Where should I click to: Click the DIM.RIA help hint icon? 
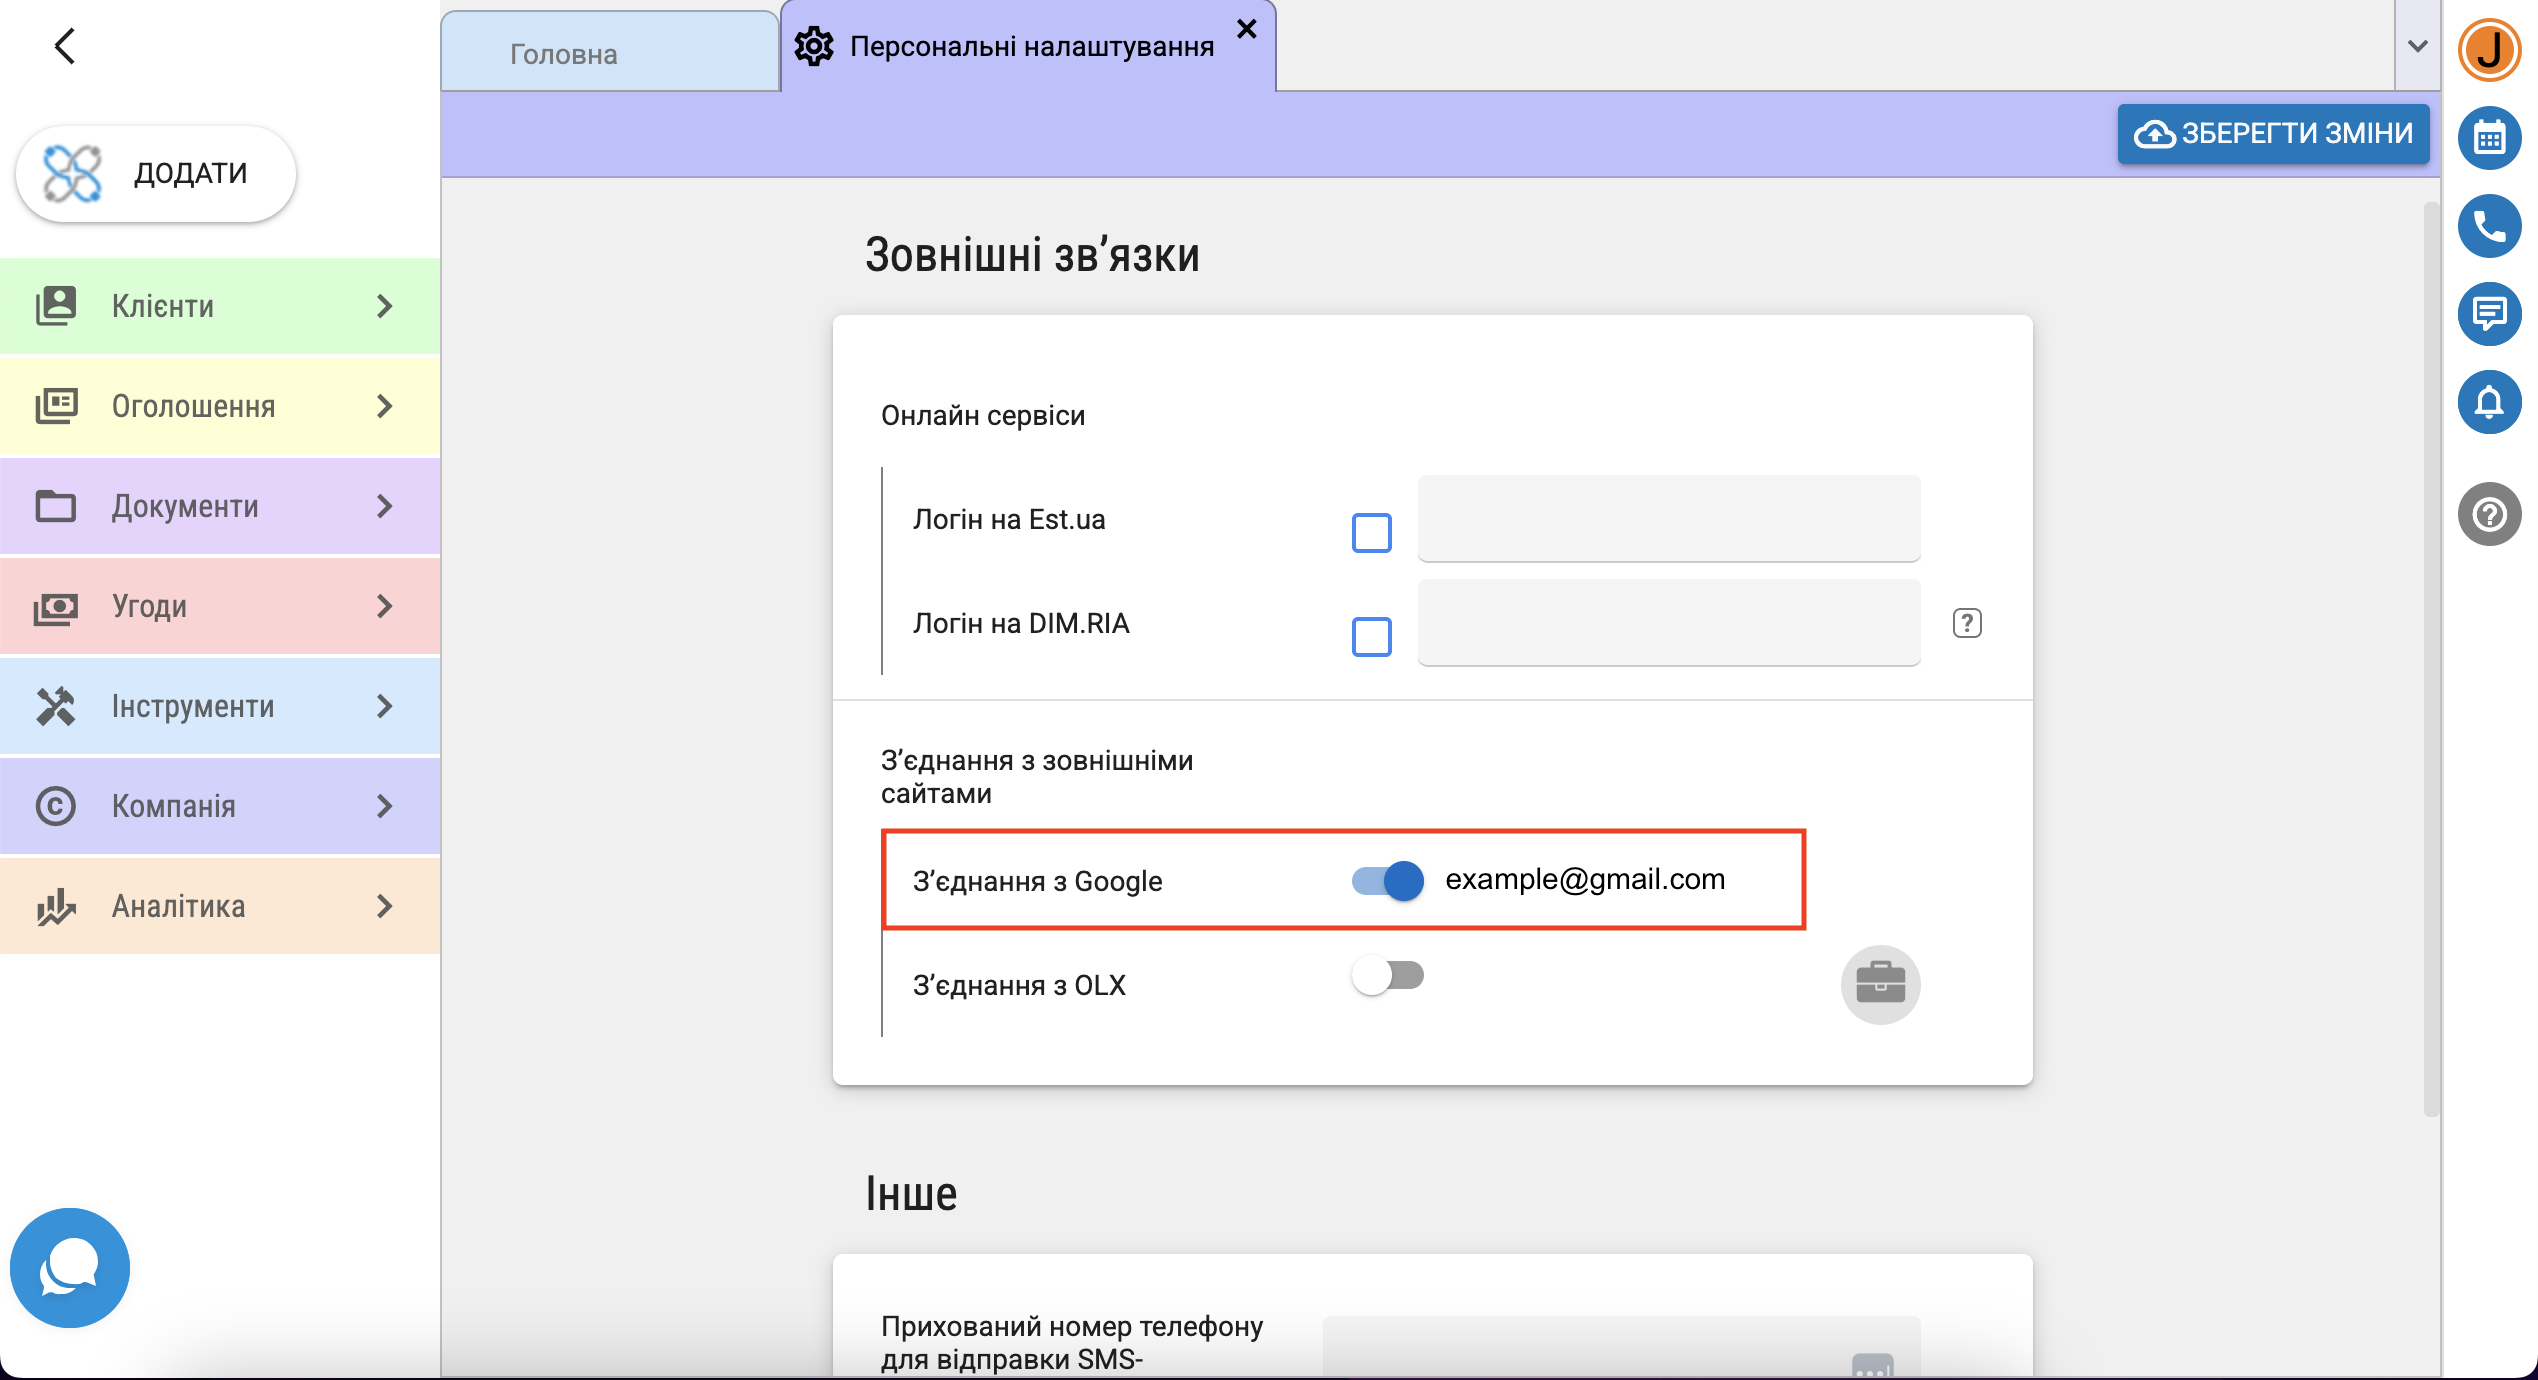click(1966, 623)
